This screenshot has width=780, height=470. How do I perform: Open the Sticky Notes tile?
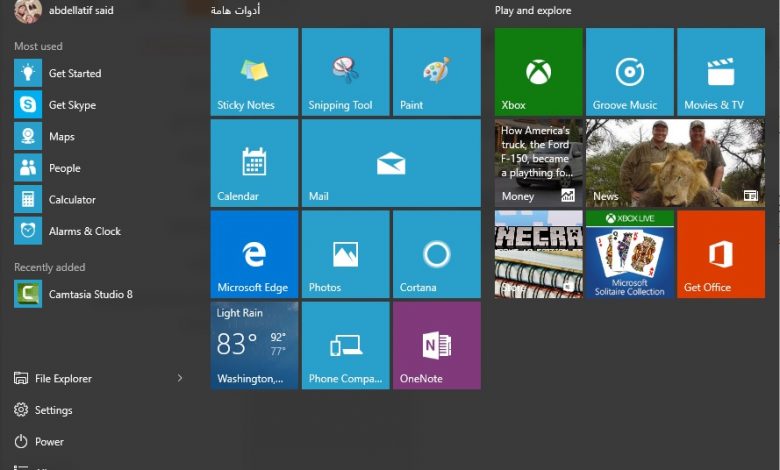(x=254, y=72)
